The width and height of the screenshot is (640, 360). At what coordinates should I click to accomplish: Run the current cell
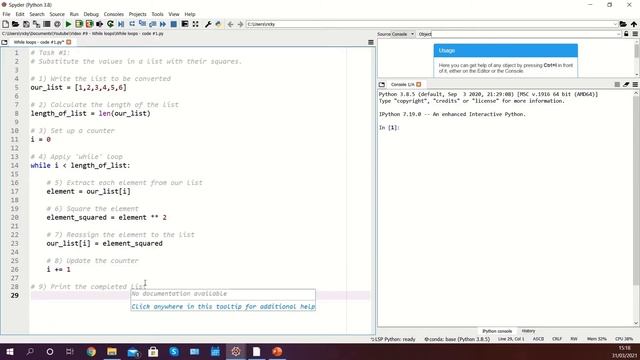(79, 24)
